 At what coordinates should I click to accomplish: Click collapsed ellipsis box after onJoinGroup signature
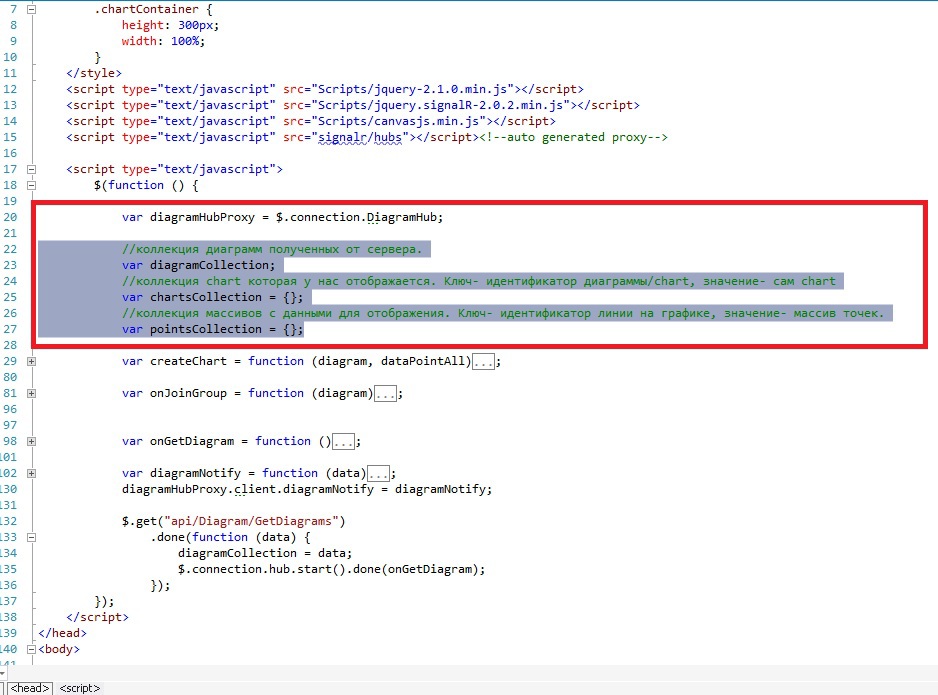tap(385, 394)
